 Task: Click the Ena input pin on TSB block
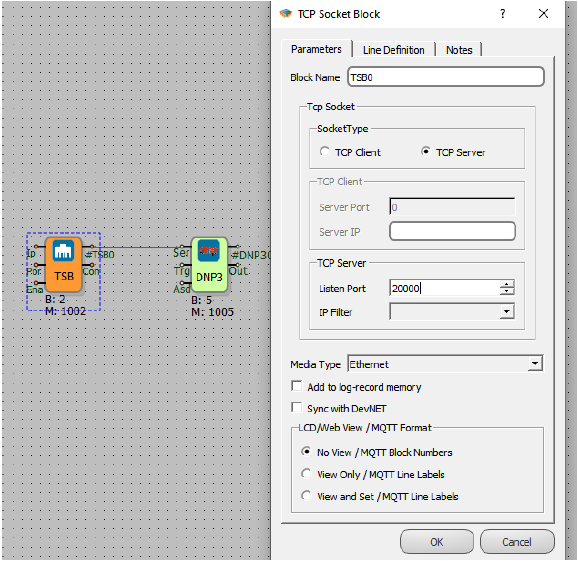[x=36, y=283]
